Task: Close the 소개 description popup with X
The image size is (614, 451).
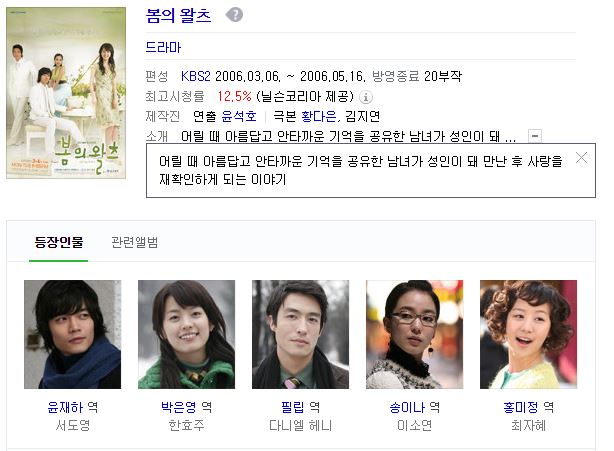Action: 581,158
